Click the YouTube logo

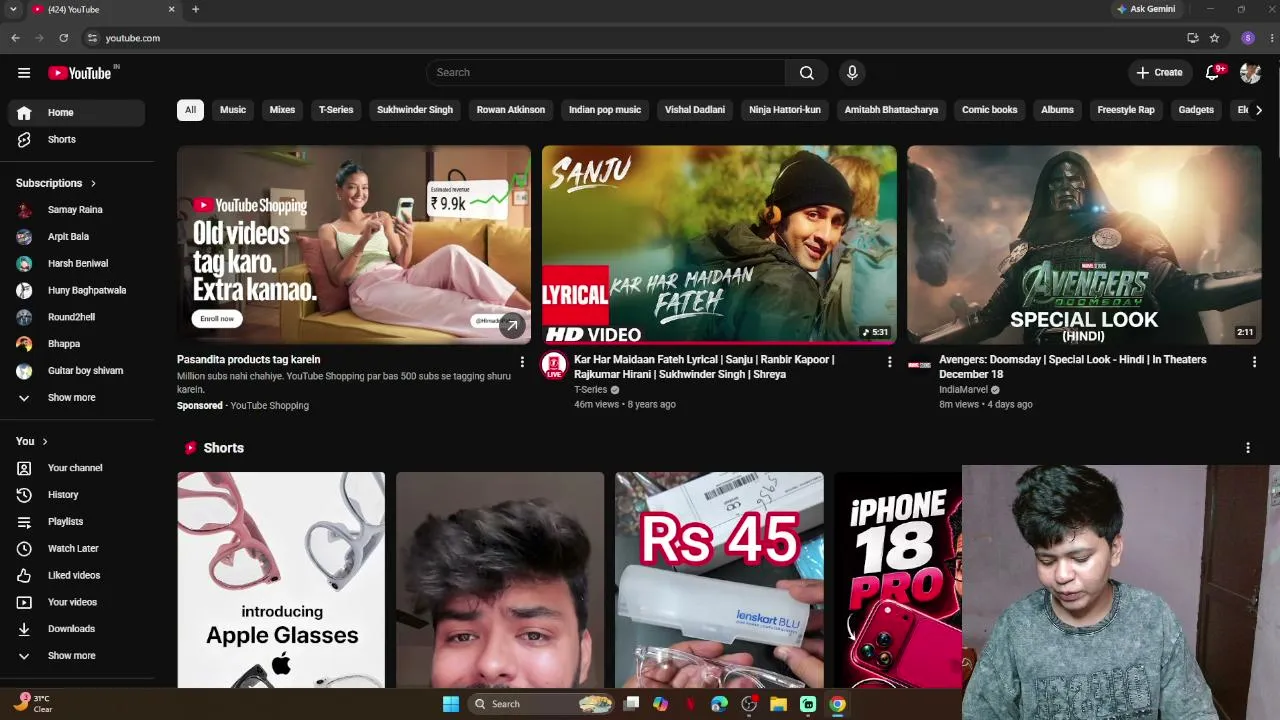click(x=80, y=73)
